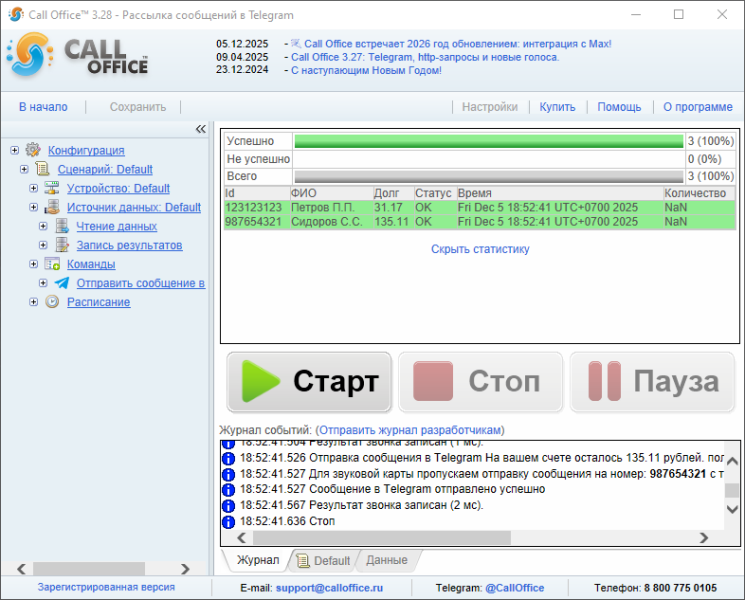Expand the Команды node
Viewport: 745px width, 600px height.
[x=34, y=264]
